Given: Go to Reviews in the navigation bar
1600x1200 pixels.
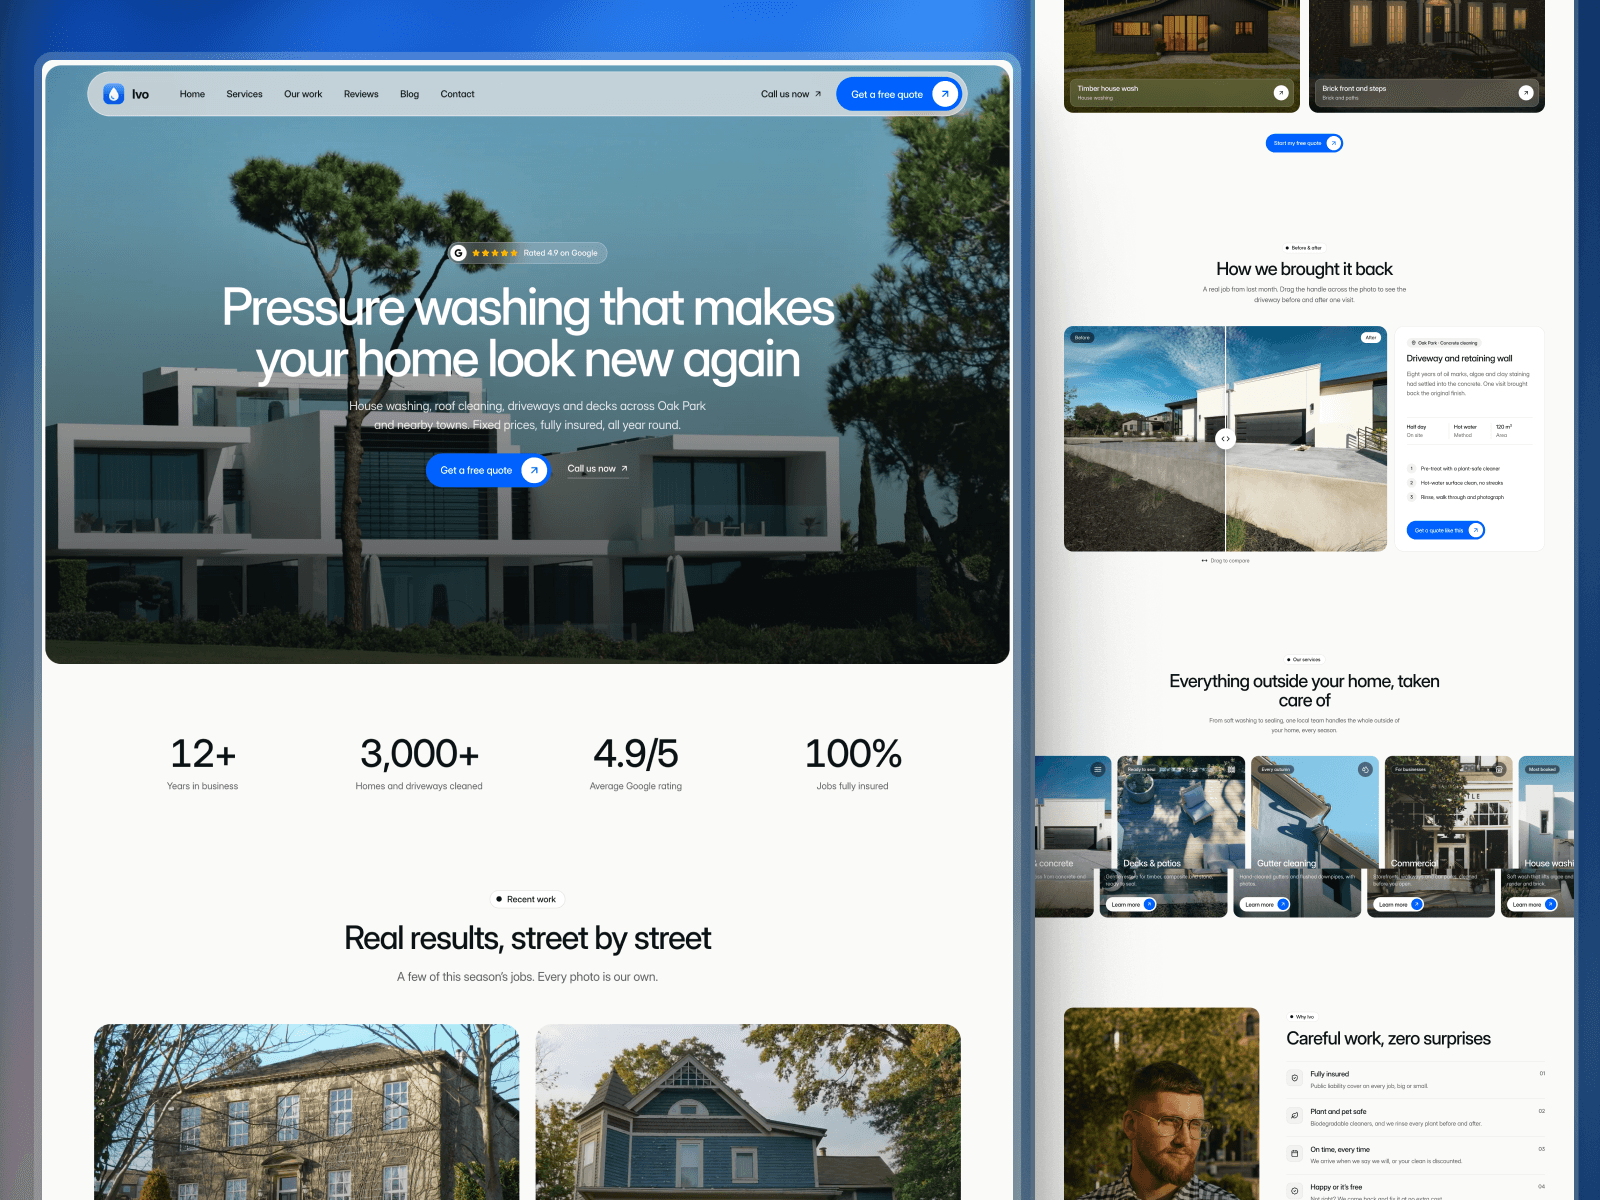Looking at the screenshot, I should coord(361,94).
